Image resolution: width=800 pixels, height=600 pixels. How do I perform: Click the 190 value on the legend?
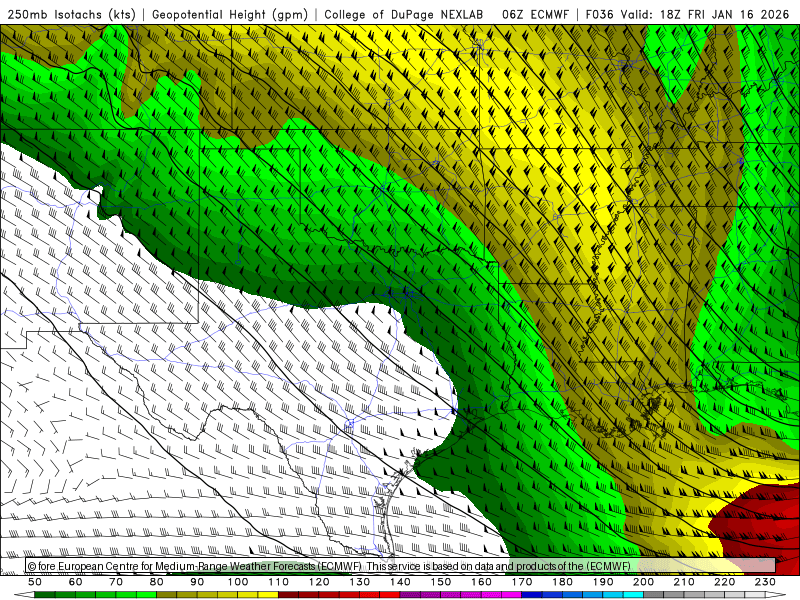tap(603, 582)
